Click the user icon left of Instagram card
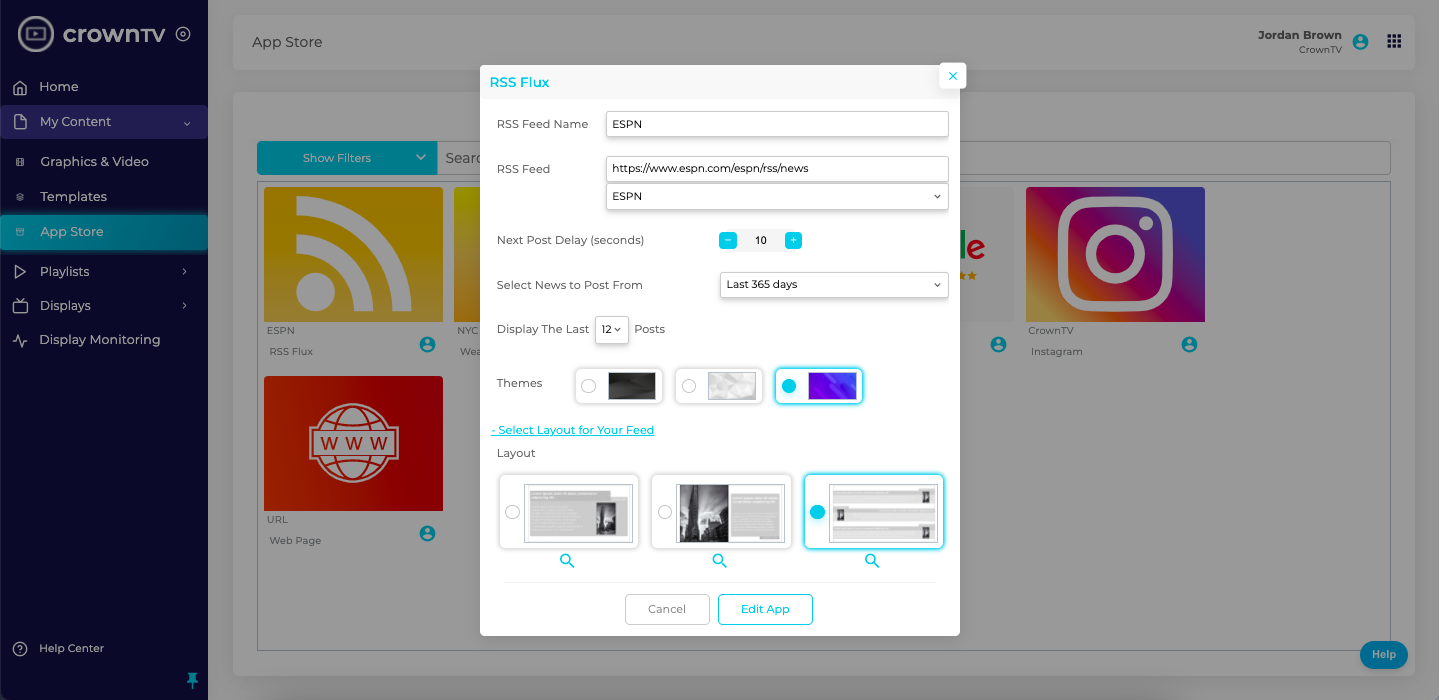The height and width of the screenshot is (700, 1439). point(998,344)
